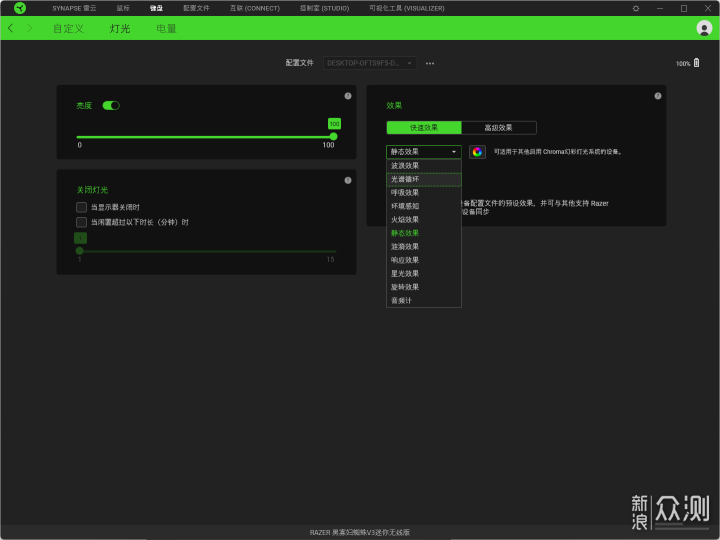Go forward with the right arrow
Screen dimensions: 720x540
[30, 28]
